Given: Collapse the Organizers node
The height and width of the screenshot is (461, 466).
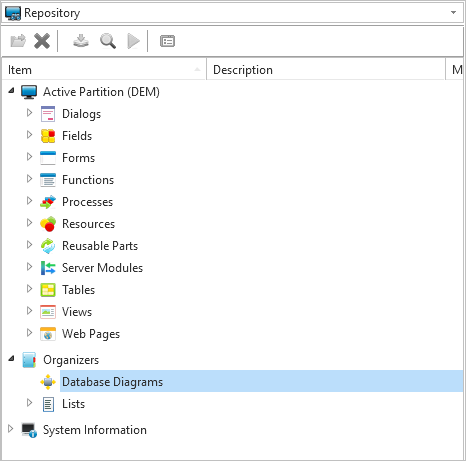Looking at the screenshot, I should pyautogui.click(x=11, y=358).
